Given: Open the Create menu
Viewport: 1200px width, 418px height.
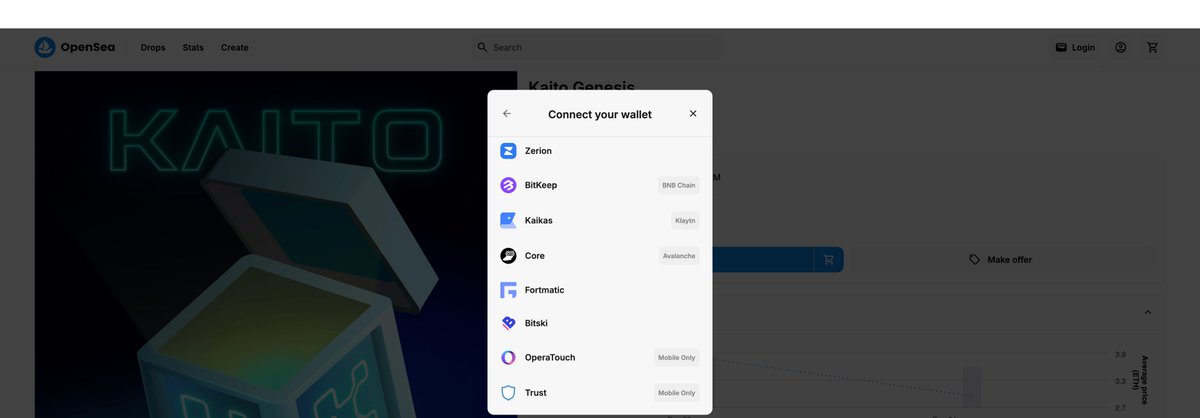Looking at the screenshot, I should [x=235, y=47].
